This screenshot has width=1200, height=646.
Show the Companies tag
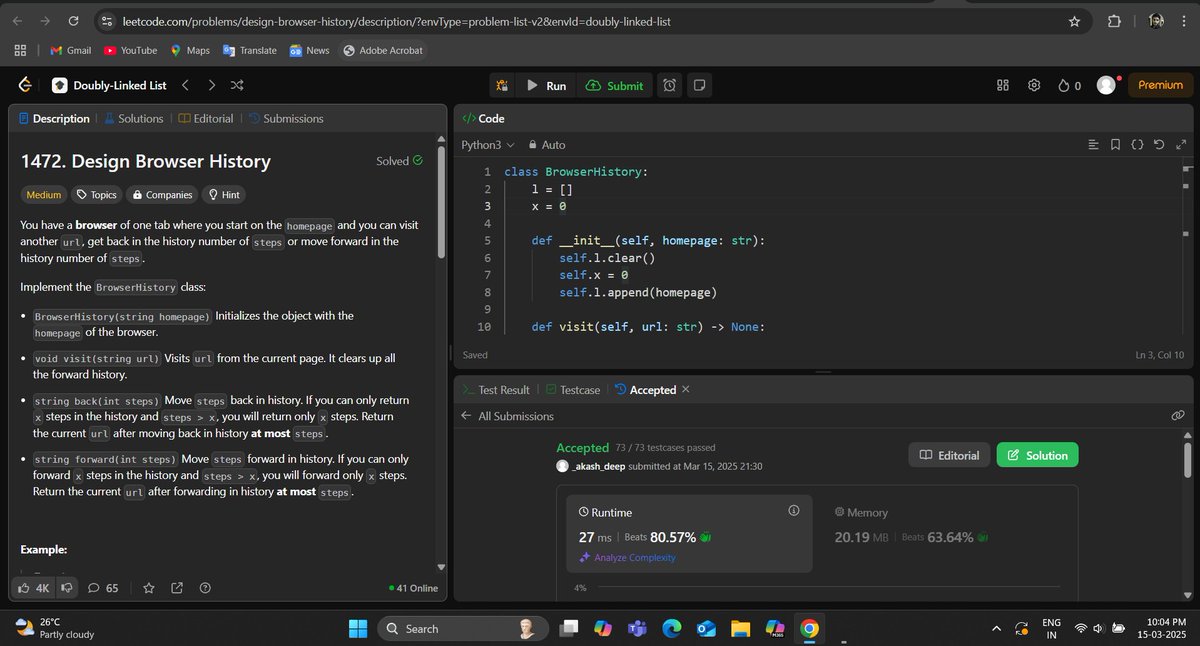(162, 195)
